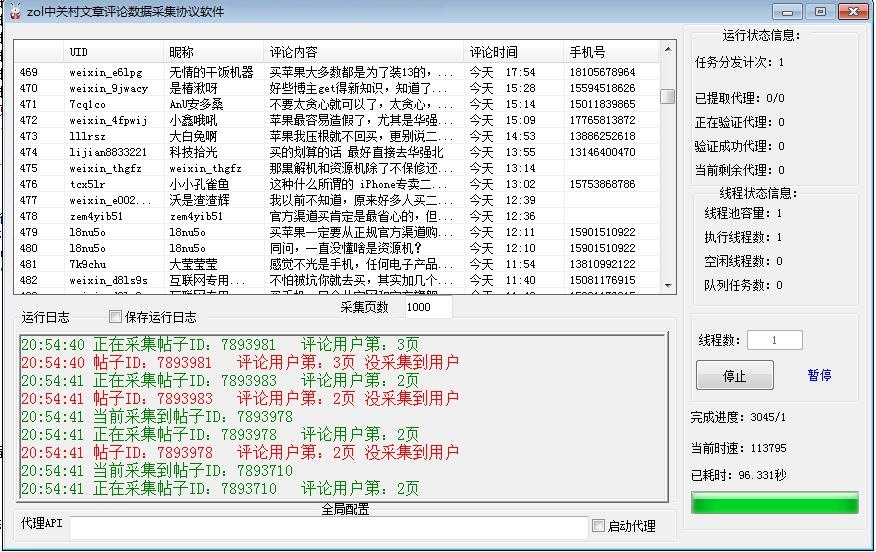Click the 暂停 link

tap(819, 376)
